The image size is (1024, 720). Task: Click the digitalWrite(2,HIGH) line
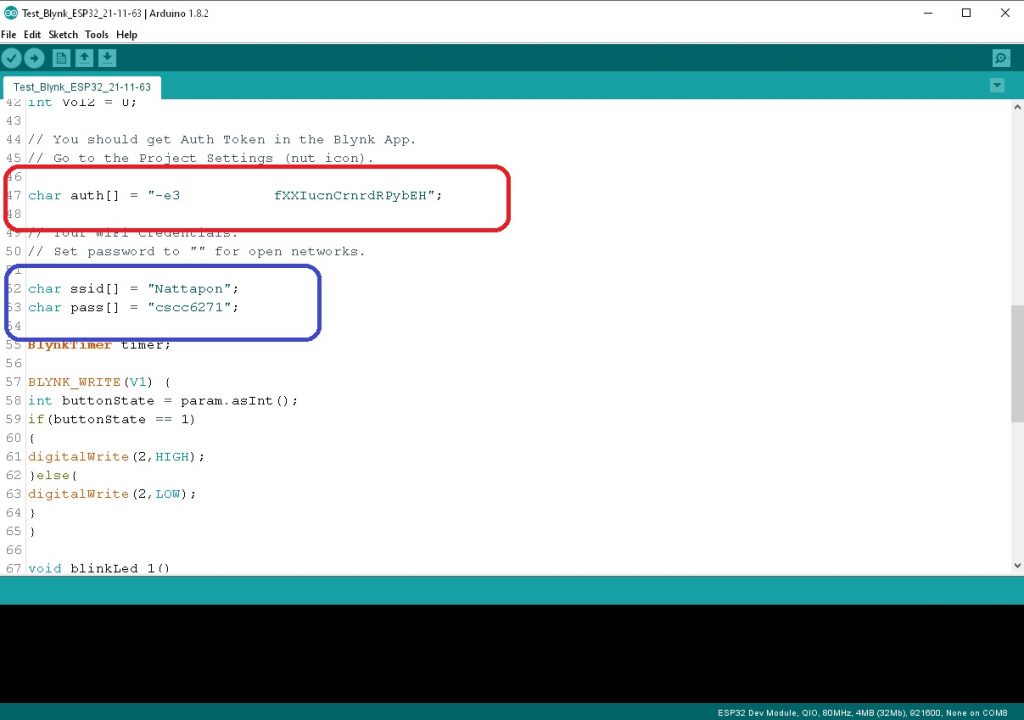pos(116,457)
